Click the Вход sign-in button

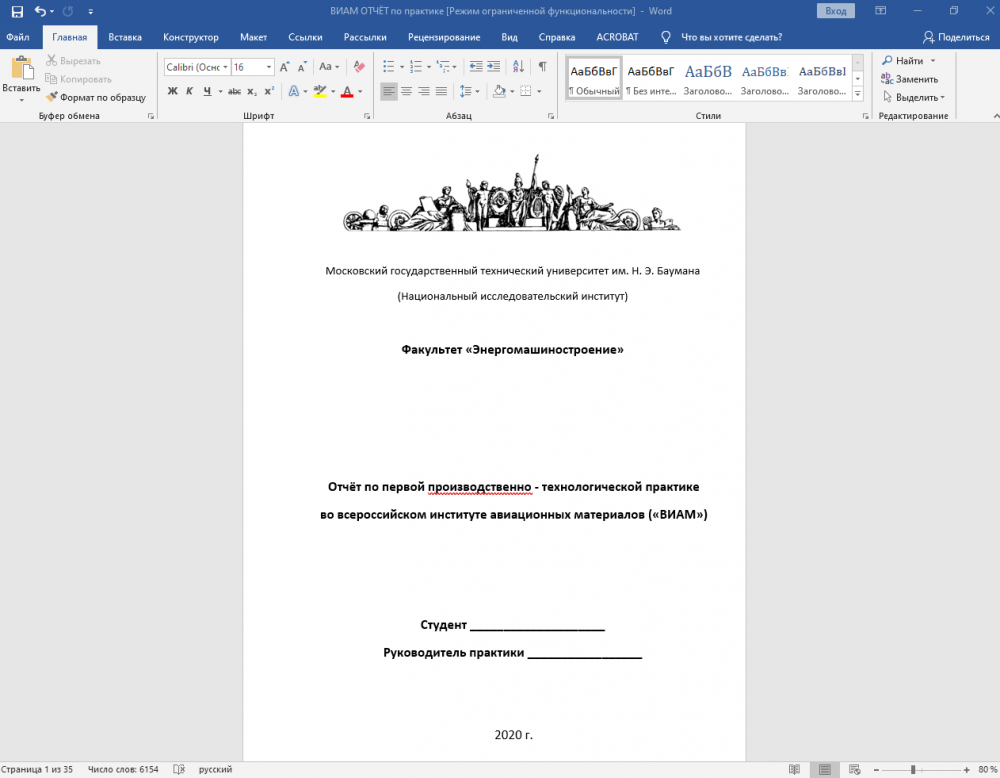tap(835, 11)
